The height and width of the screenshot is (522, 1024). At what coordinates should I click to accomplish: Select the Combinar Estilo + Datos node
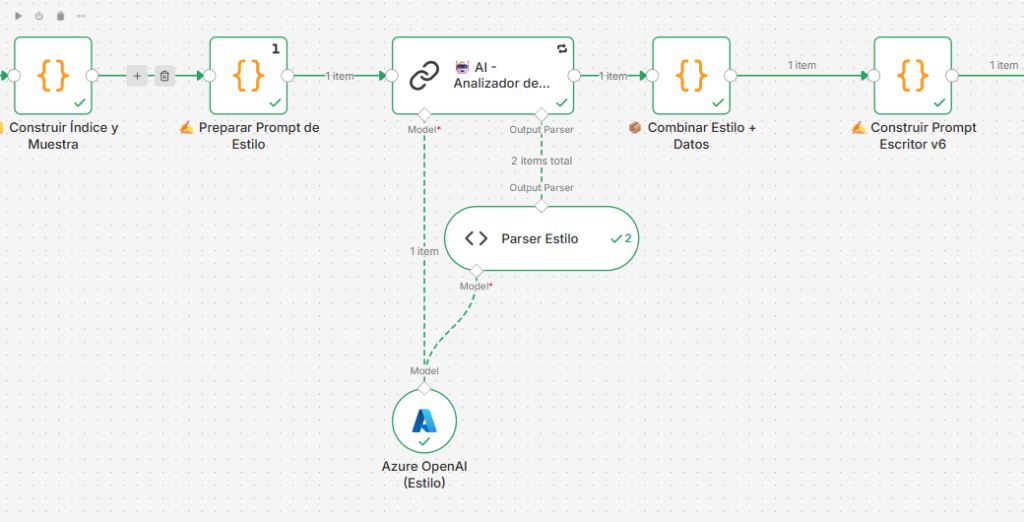(x=692, y=76)
